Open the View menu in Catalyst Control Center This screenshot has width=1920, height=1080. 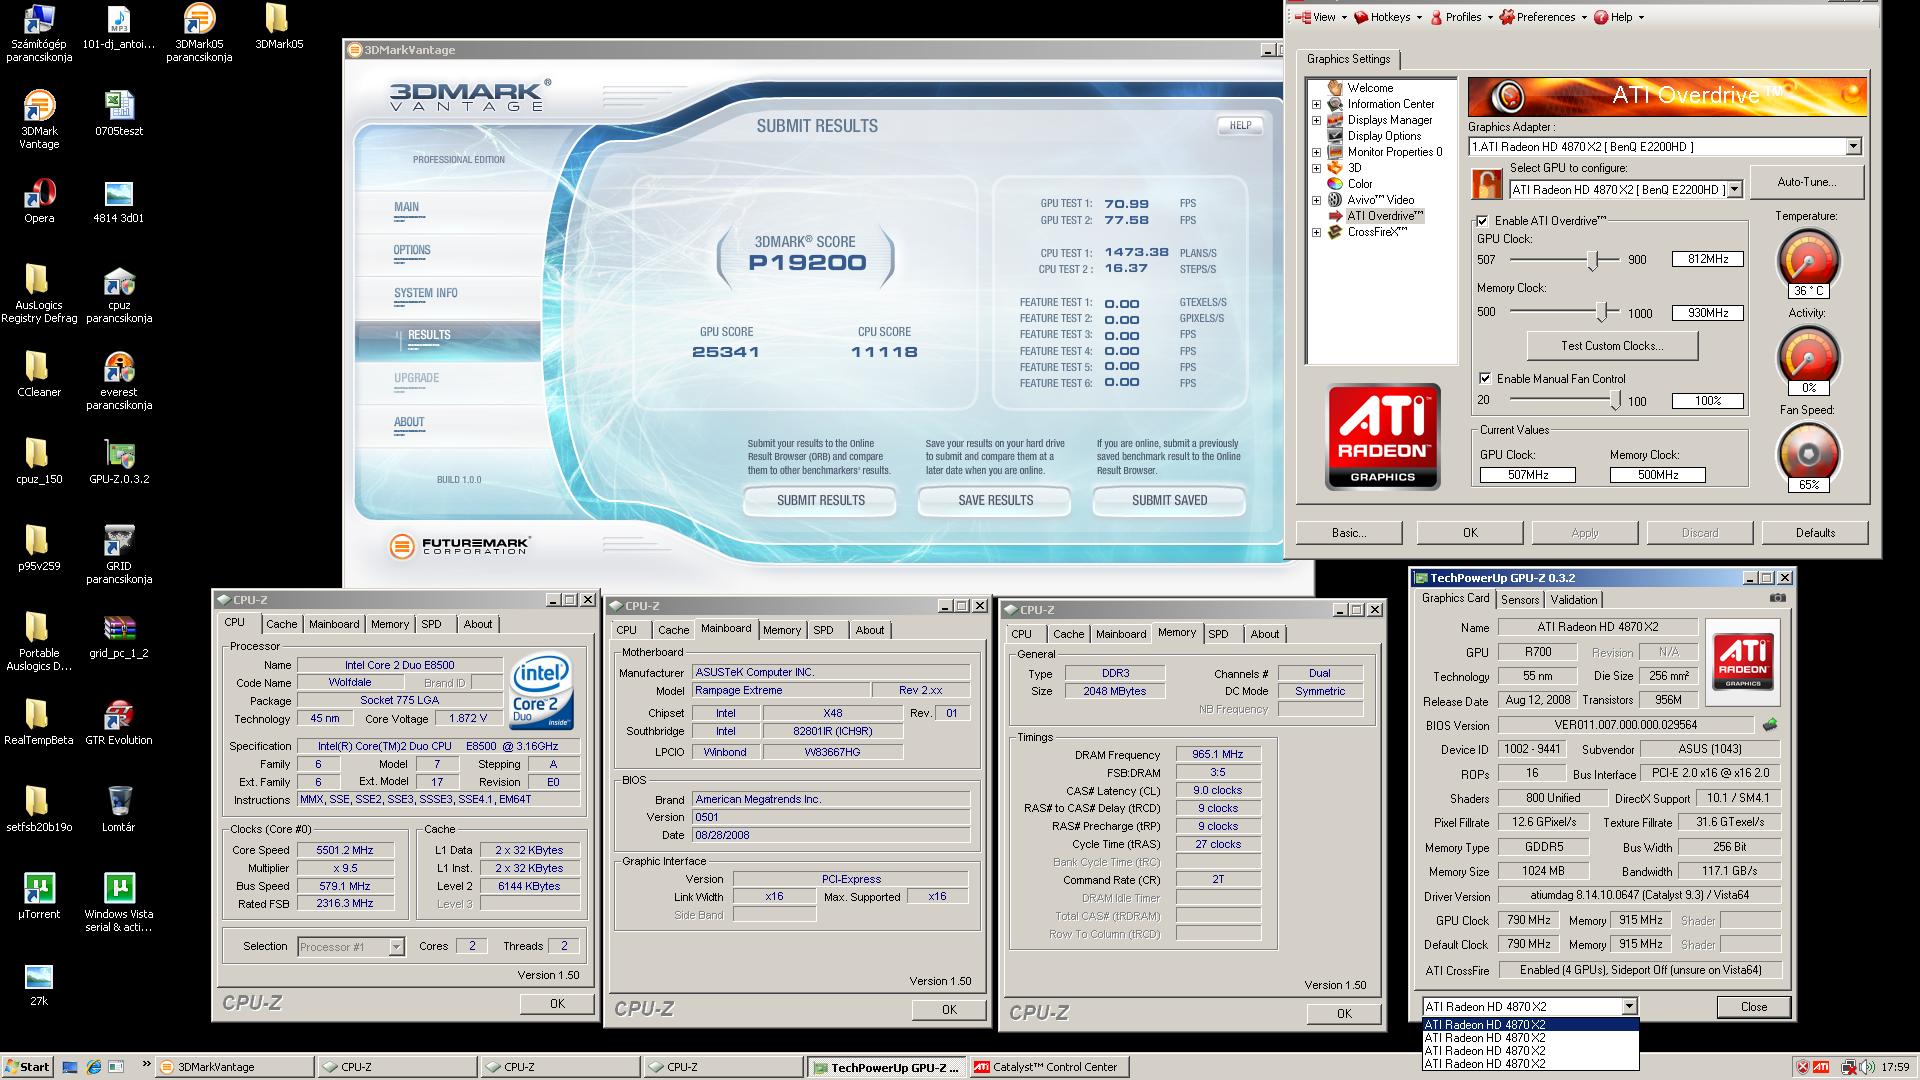click(1321, 17)
